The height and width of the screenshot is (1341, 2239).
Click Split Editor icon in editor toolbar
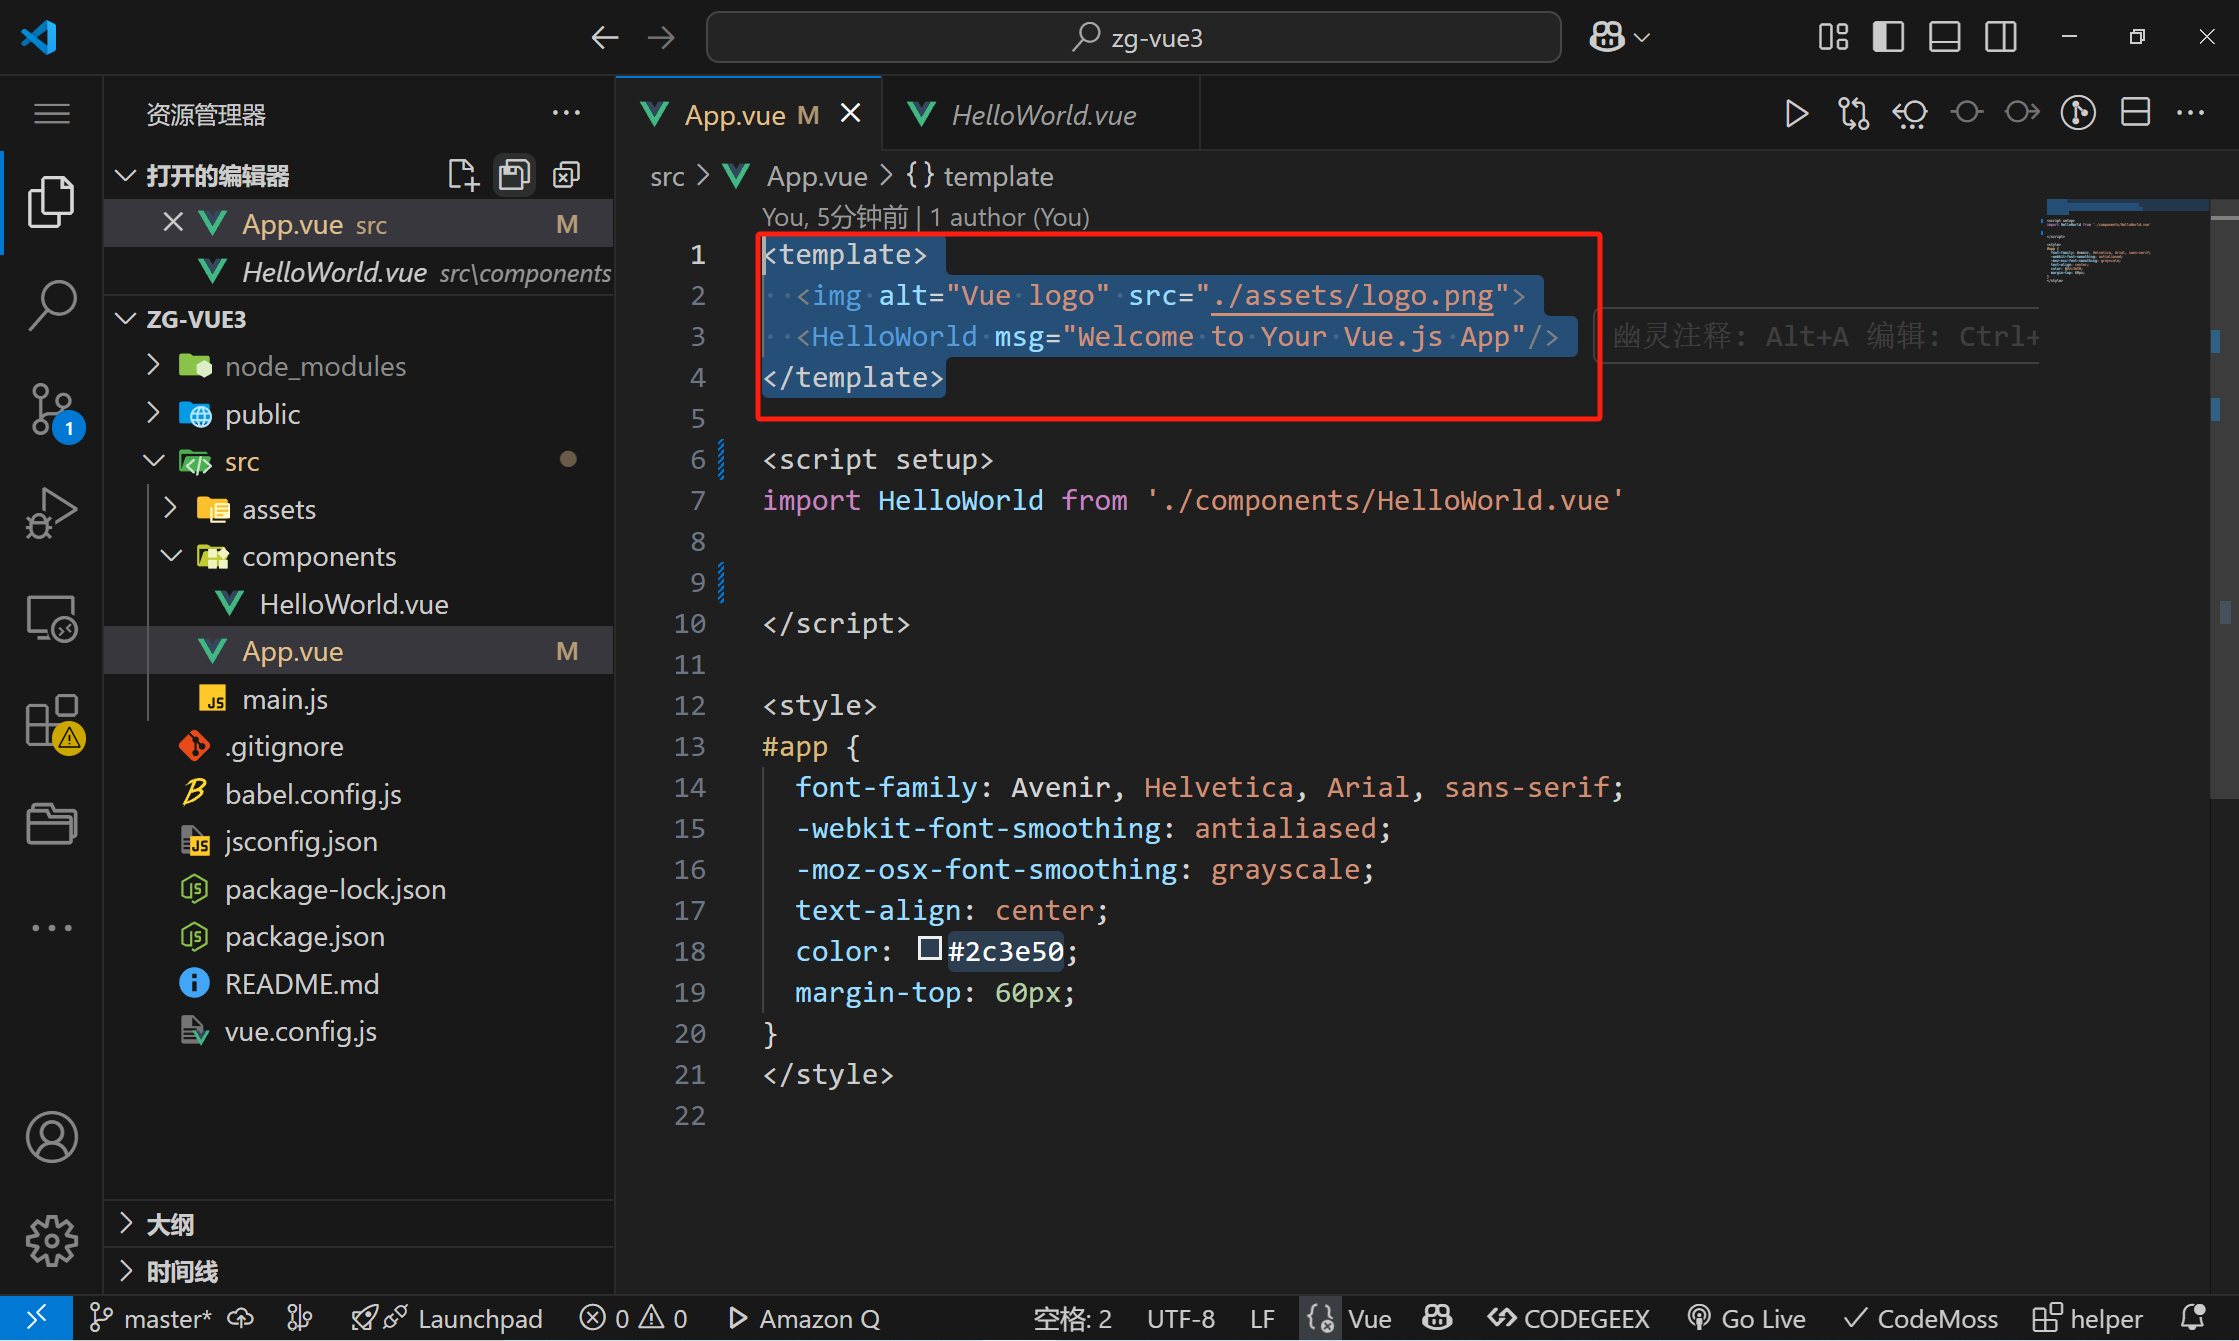(2135, 114)
